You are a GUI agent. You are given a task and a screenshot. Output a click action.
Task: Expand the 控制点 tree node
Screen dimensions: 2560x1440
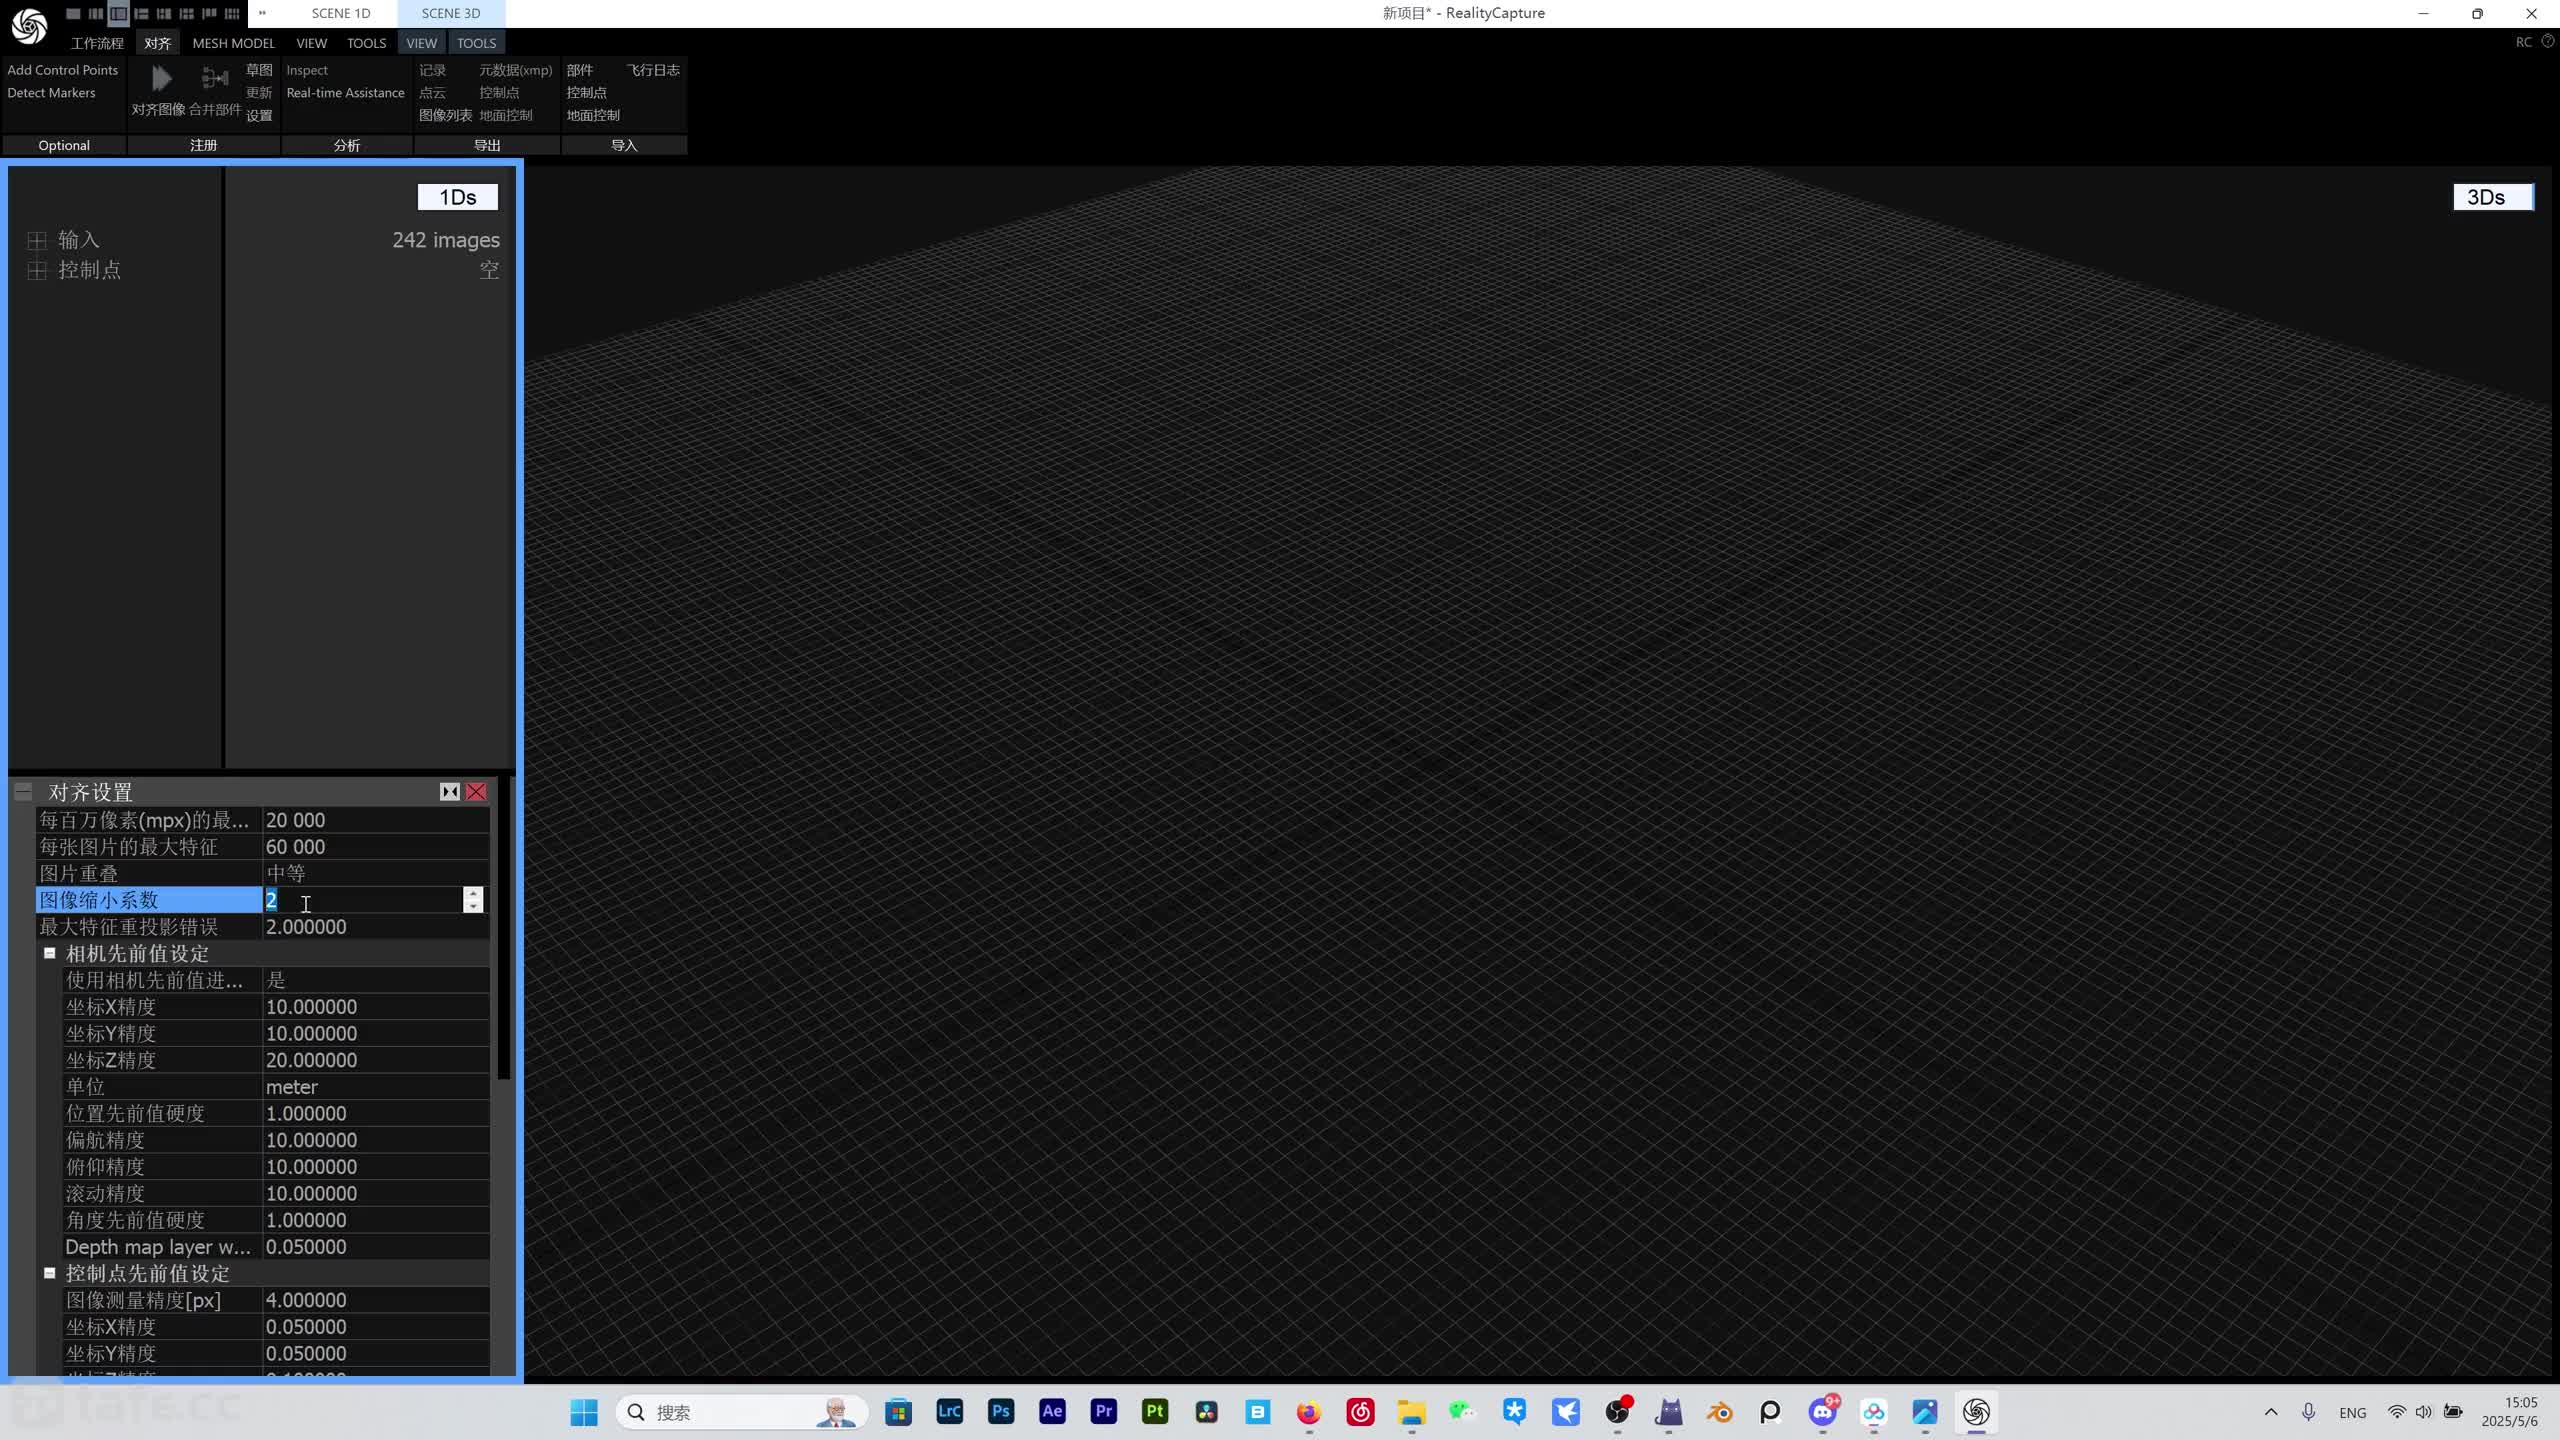coord(37,270)
